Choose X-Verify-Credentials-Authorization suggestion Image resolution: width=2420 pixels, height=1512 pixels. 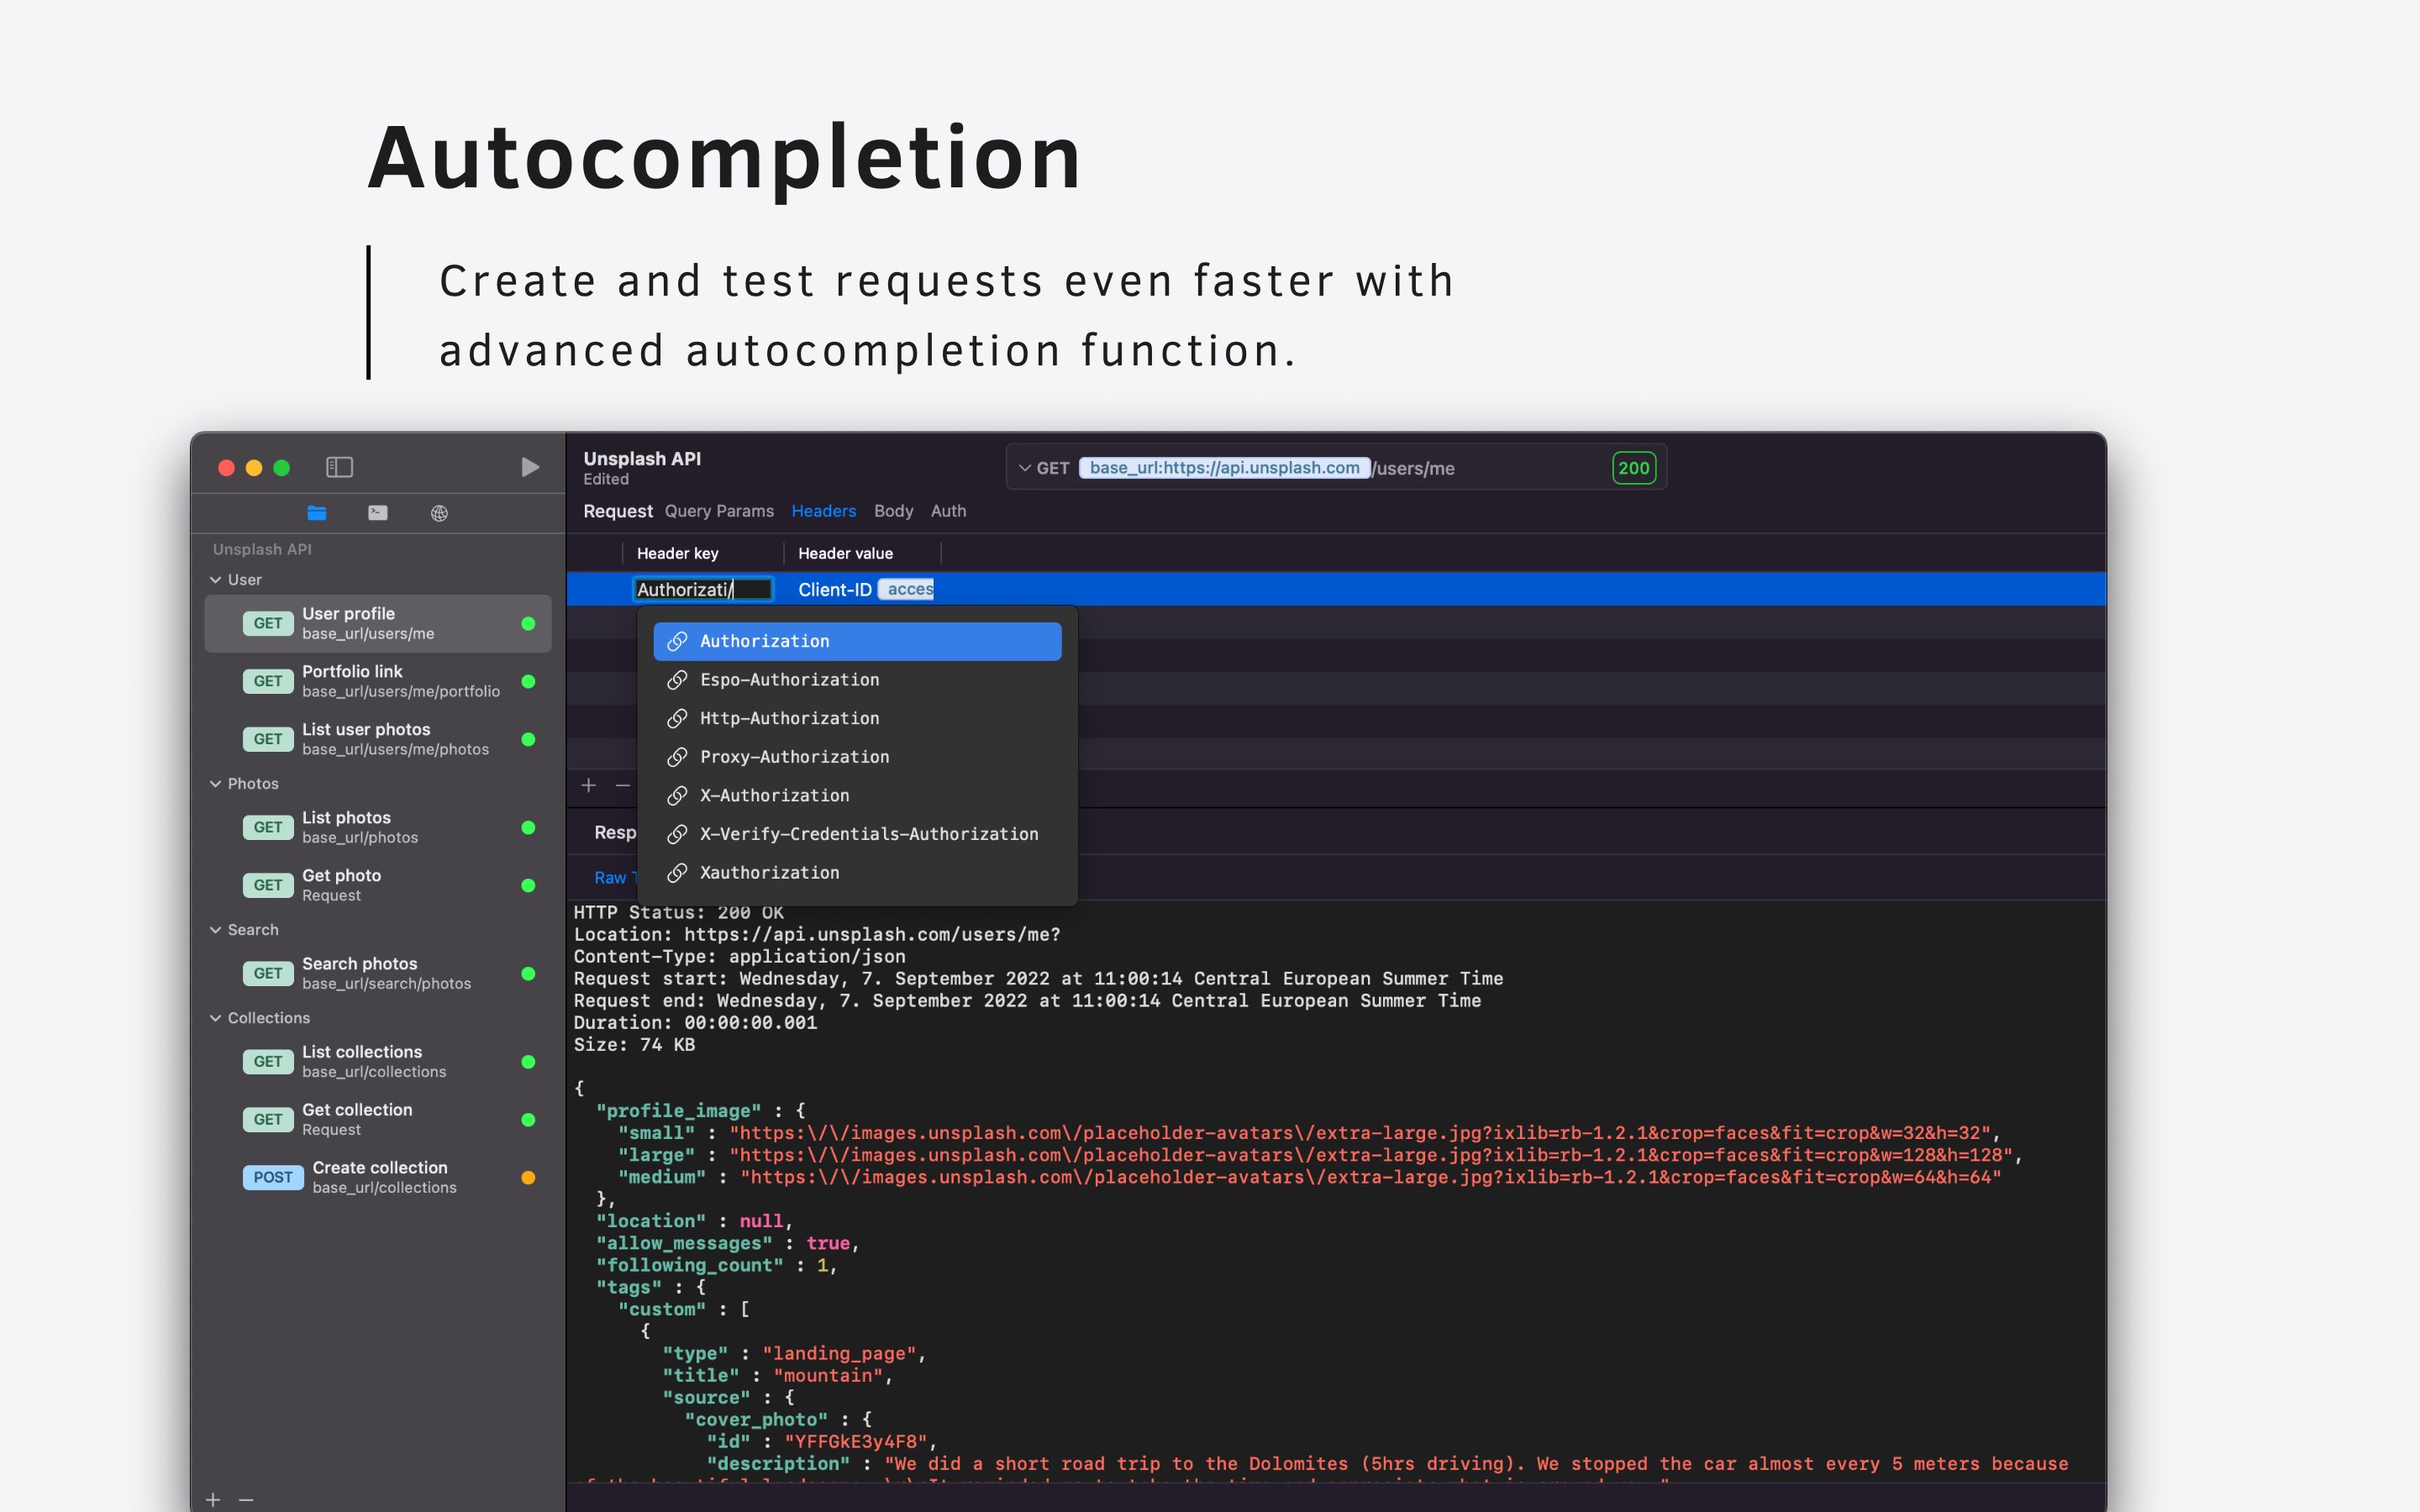(x=857, y=834)
